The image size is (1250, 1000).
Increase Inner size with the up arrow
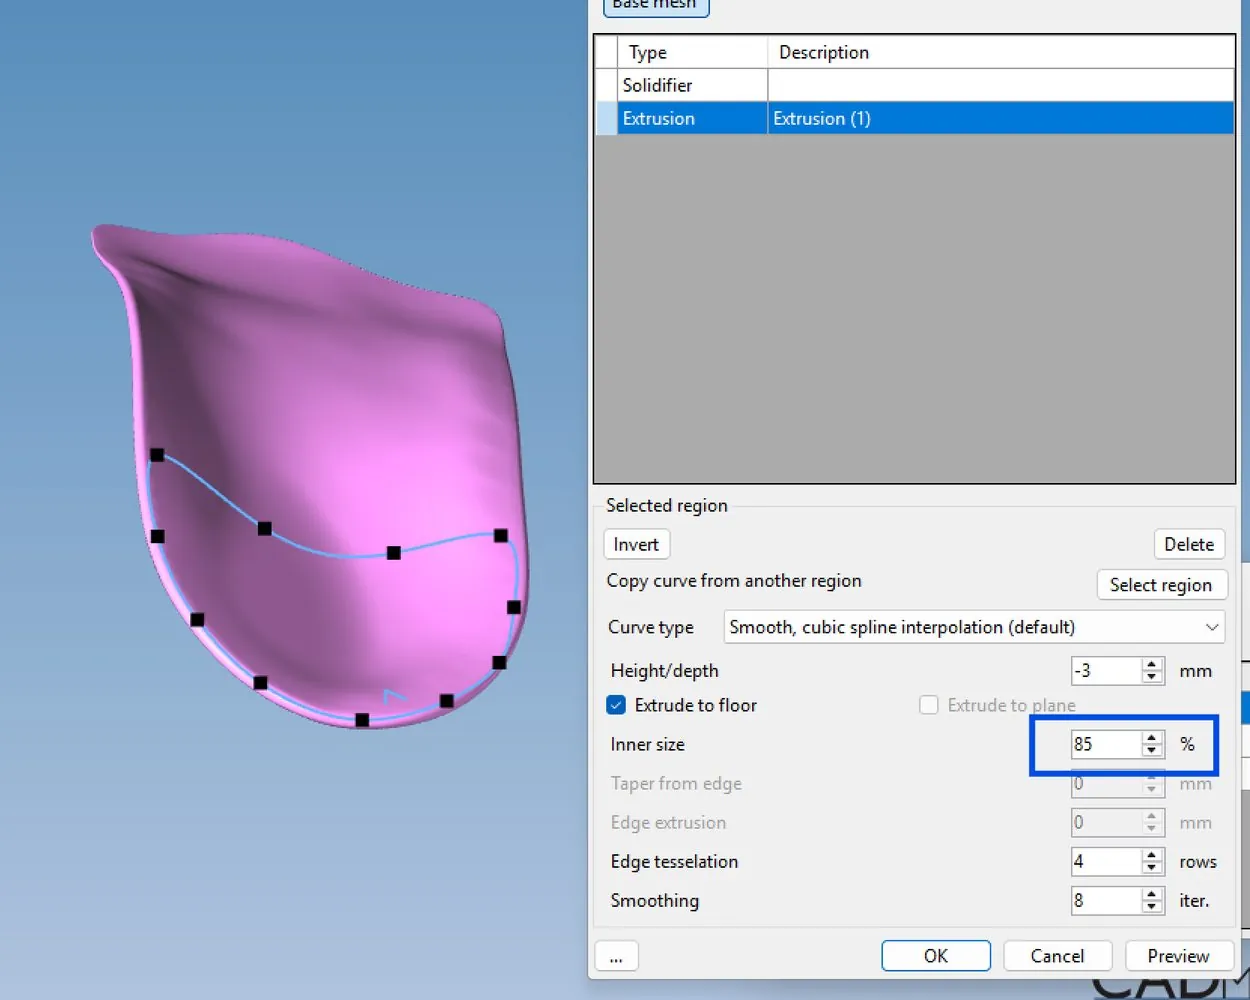click(x=1152, y=738)
